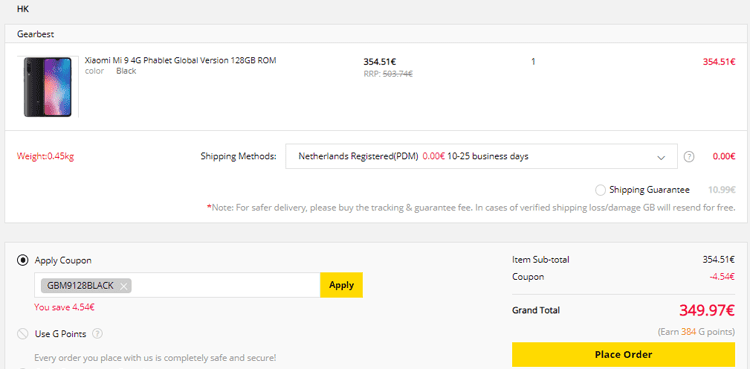Select the Gearbest seller name

tap(35, 34)
